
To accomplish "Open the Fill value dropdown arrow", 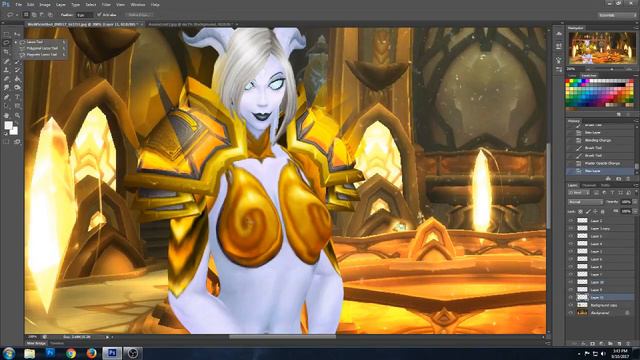I will pyautogui.click(x=634, y=211).
